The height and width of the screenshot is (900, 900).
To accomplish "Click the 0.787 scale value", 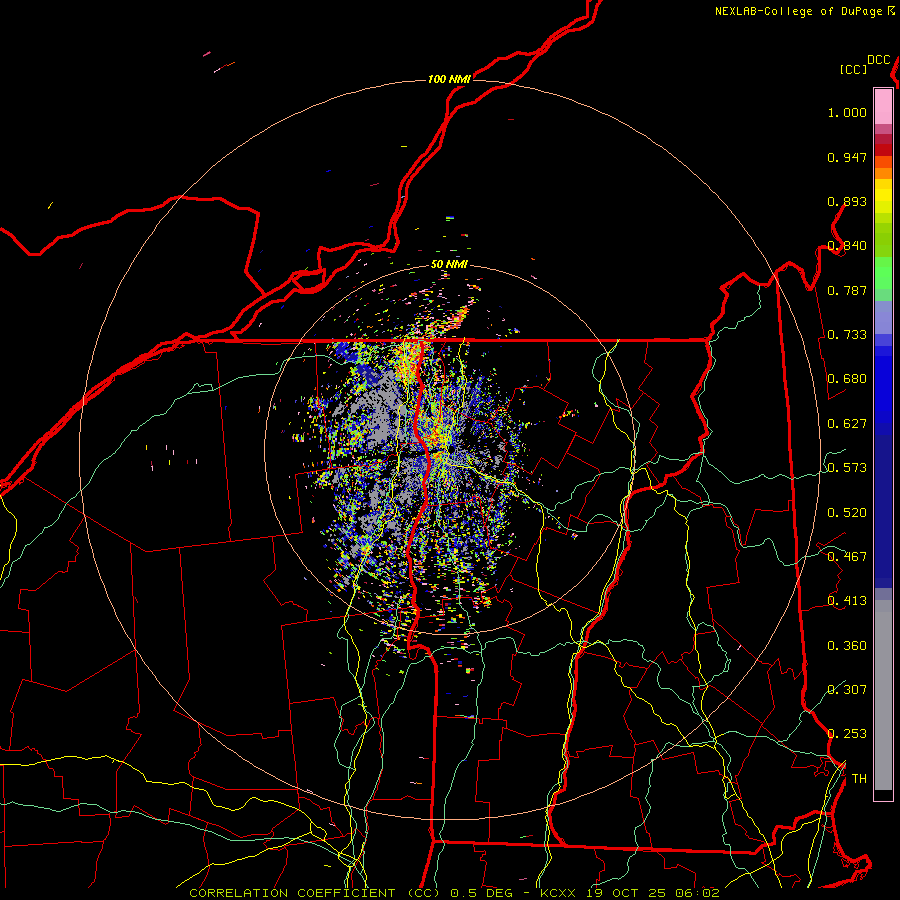I will [x=847, y=290].
